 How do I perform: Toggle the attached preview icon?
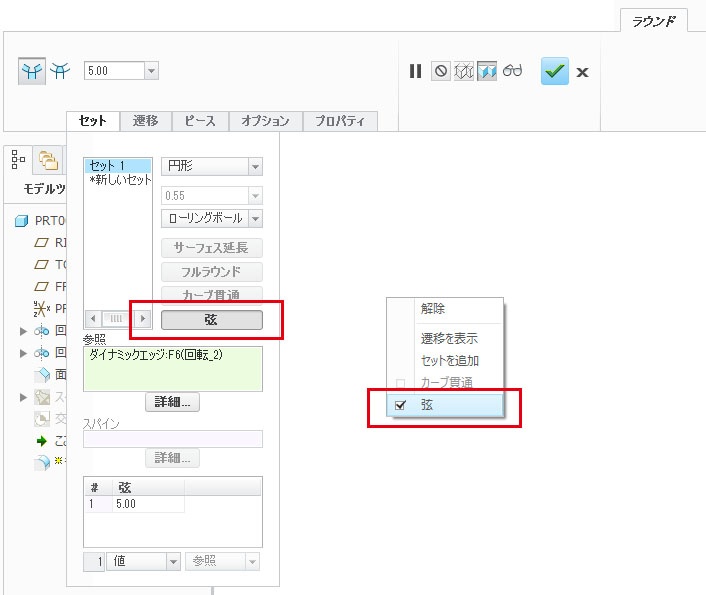[x=487, y=71]
